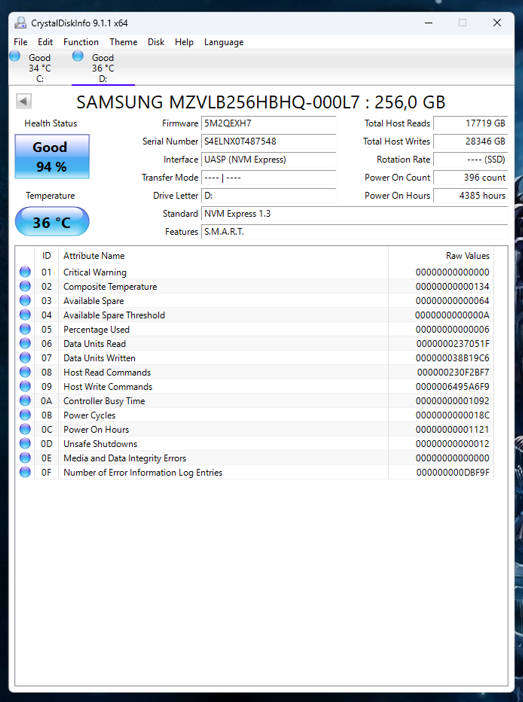Click status orb for Percentage Used
This screenshot has width=523, height=702.
pos(25,329)
